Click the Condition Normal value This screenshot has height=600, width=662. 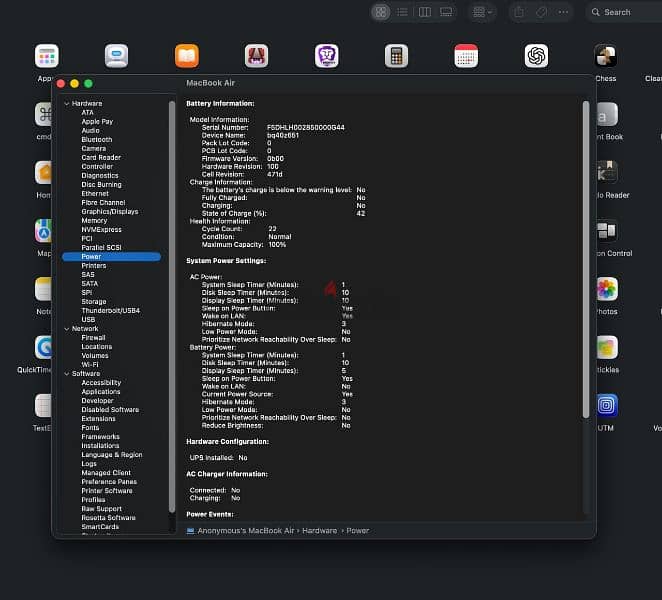click(279, 236)
